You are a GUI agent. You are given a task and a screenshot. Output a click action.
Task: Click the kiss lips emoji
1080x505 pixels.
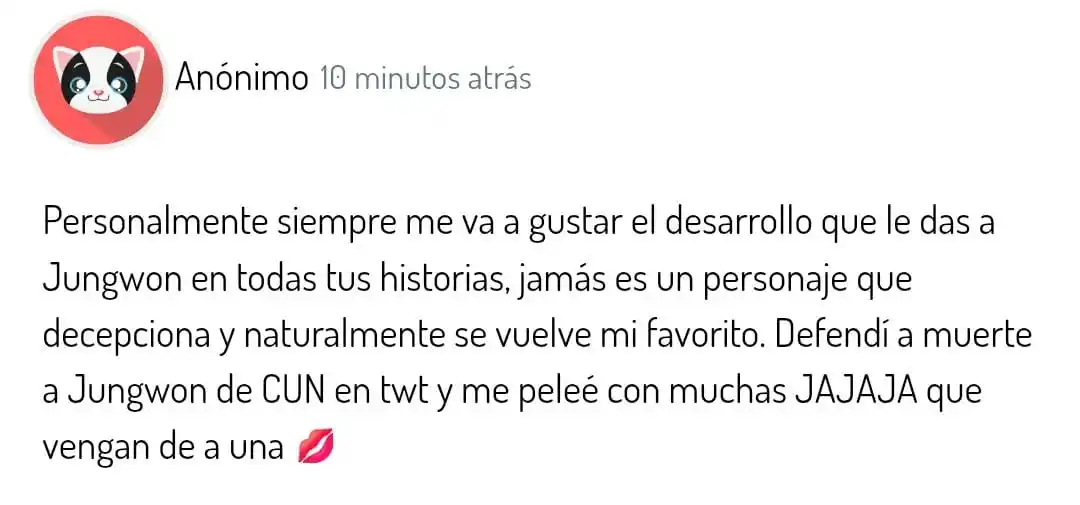tap(317, 449)
